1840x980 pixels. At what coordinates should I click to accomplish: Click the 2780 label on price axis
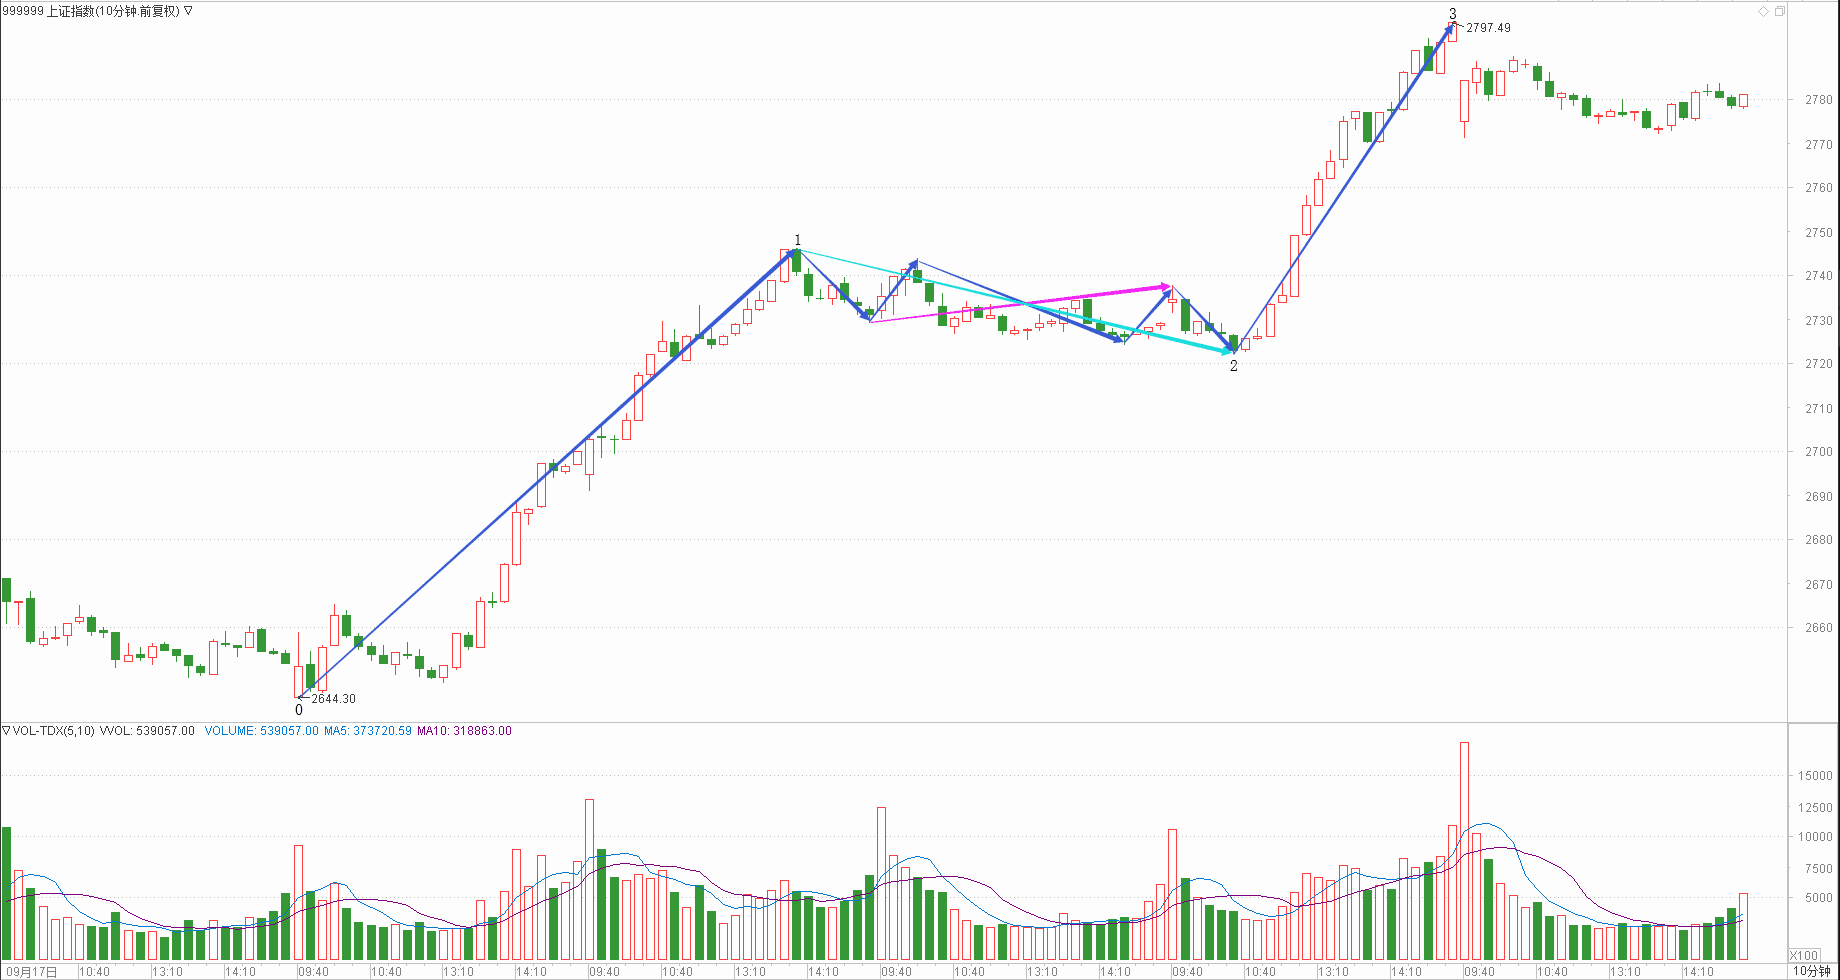[1818, 100]
